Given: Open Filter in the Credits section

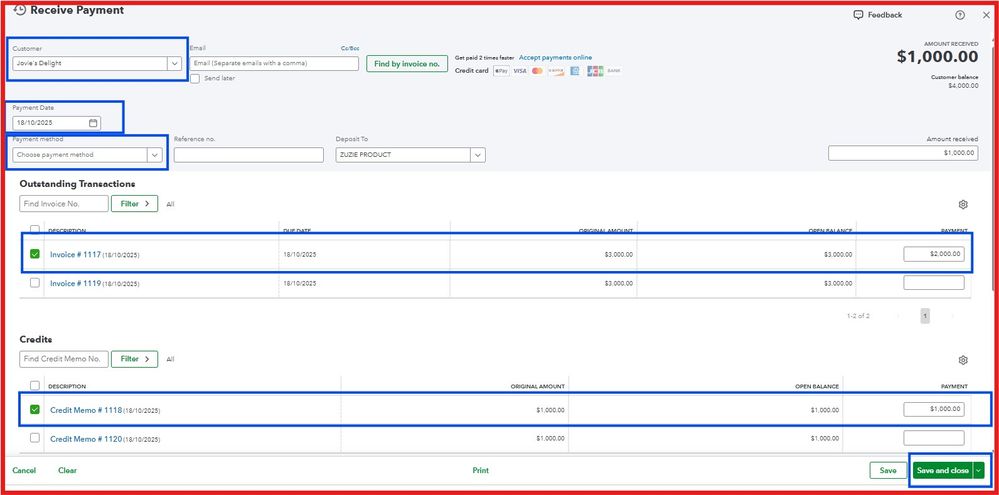Looking at the screenshot, I should pos(134,359).
